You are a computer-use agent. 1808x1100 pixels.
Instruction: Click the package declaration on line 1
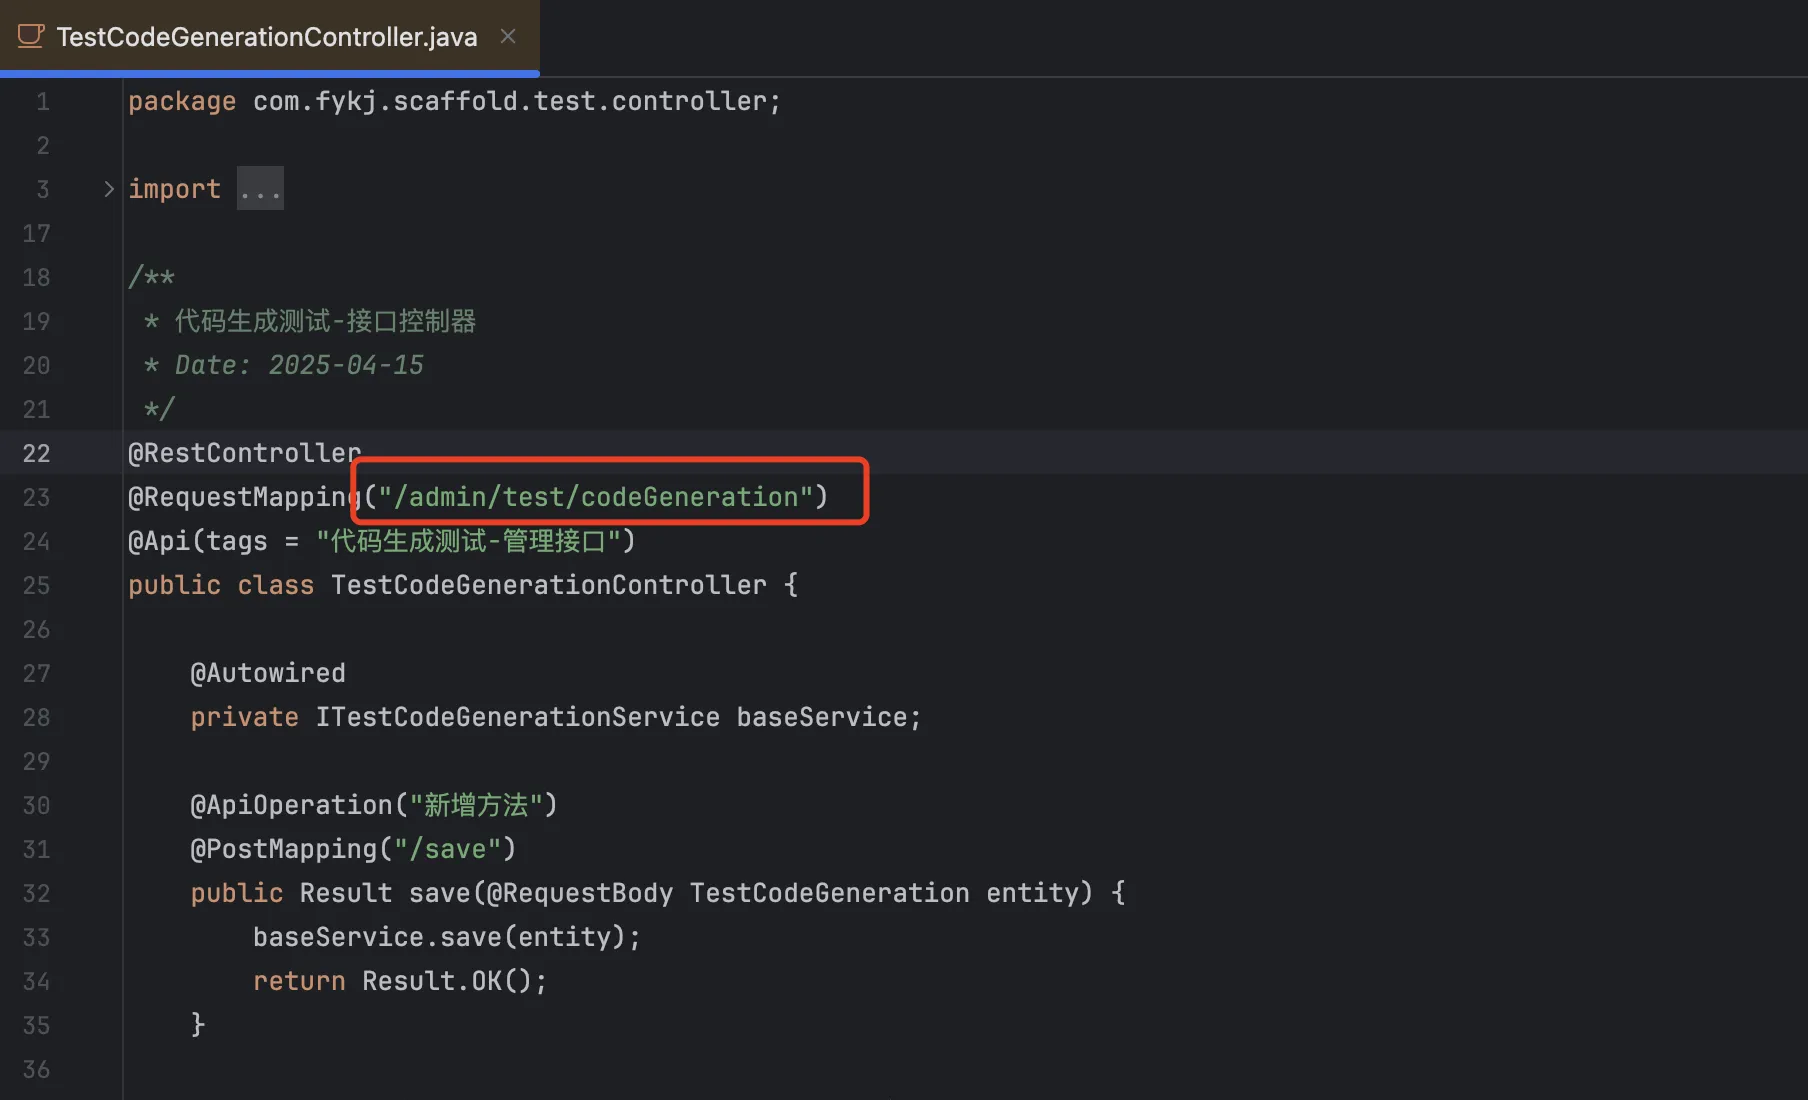pyautogui.click(x=454, y=101)
